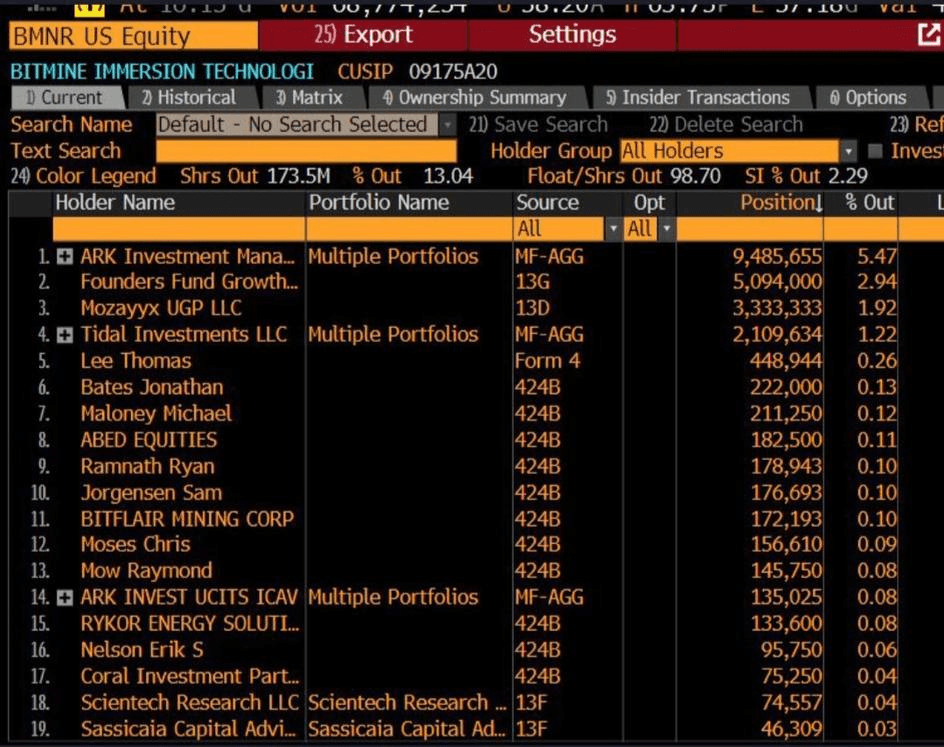Click BITMINE IMMERSION TECHNOLOGI company name

162,72
